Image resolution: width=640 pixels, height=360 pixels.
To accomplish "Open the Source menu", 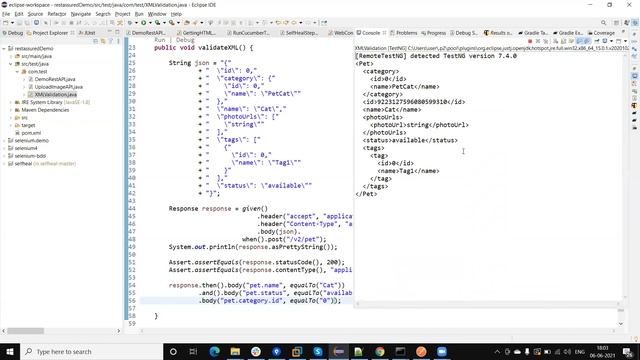I will point(35,14).
